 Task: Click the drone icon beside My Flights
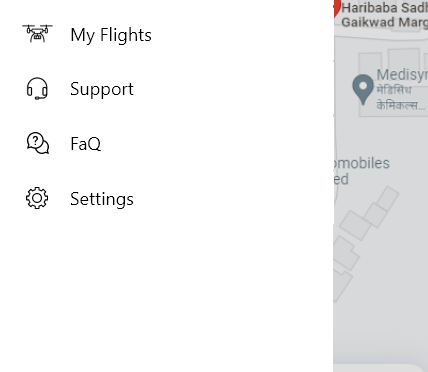tap(37, 34)
